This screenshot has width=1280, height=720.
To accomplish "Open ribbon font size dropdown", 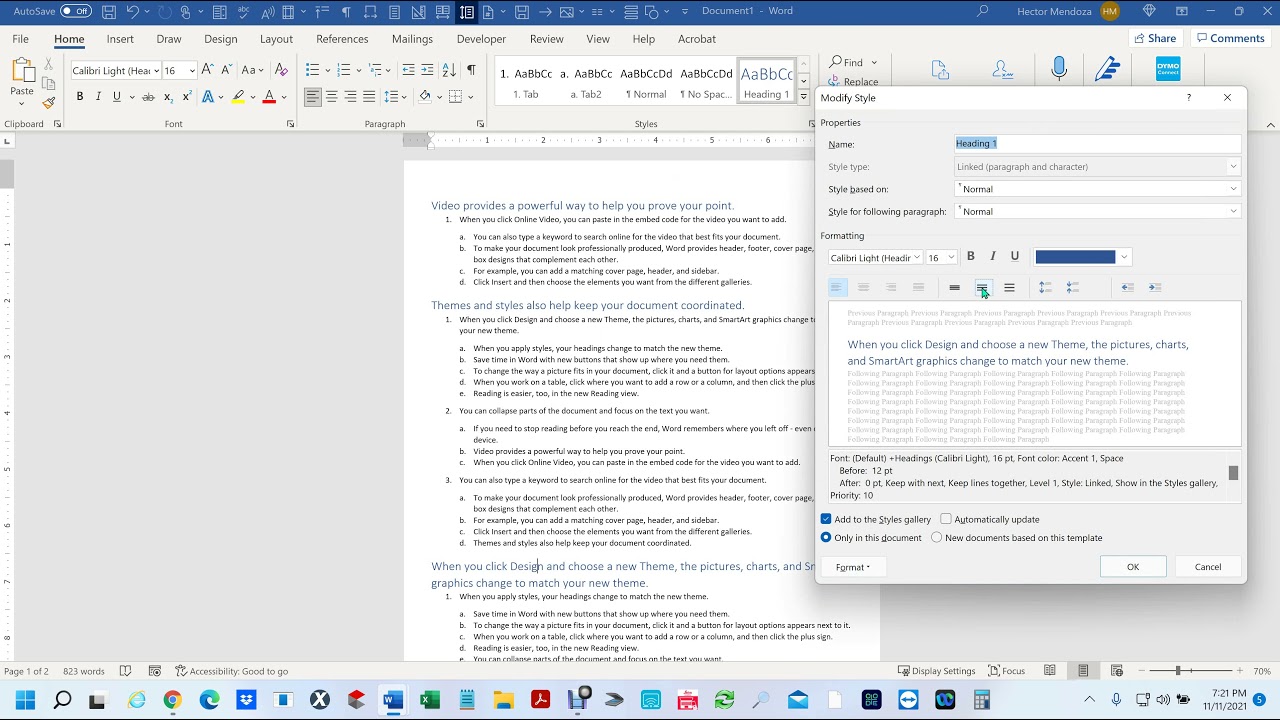I will [x=192, y=71].
